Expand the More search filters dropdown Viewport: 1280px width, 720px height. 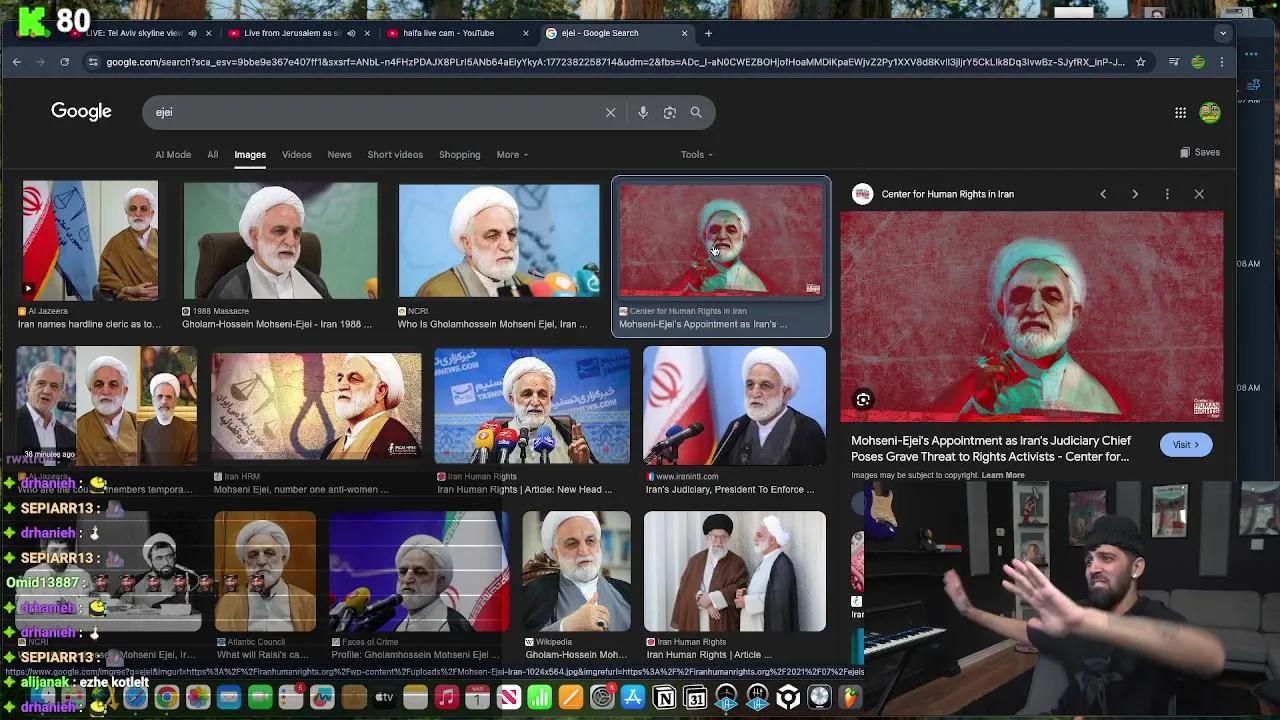tap(512, 155)
